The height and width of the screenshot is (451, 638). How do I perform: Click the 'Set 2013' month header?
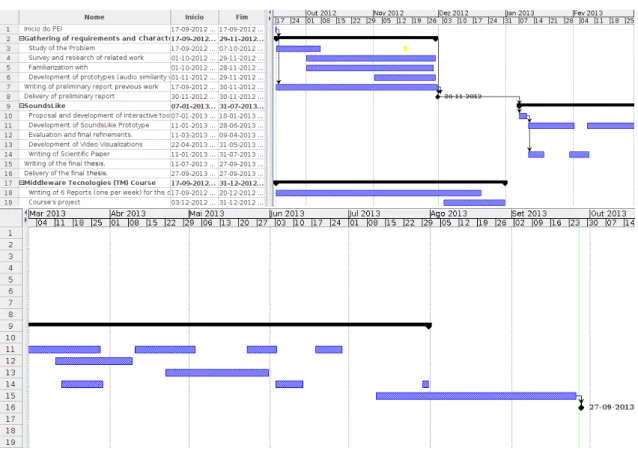coord(529,214)
